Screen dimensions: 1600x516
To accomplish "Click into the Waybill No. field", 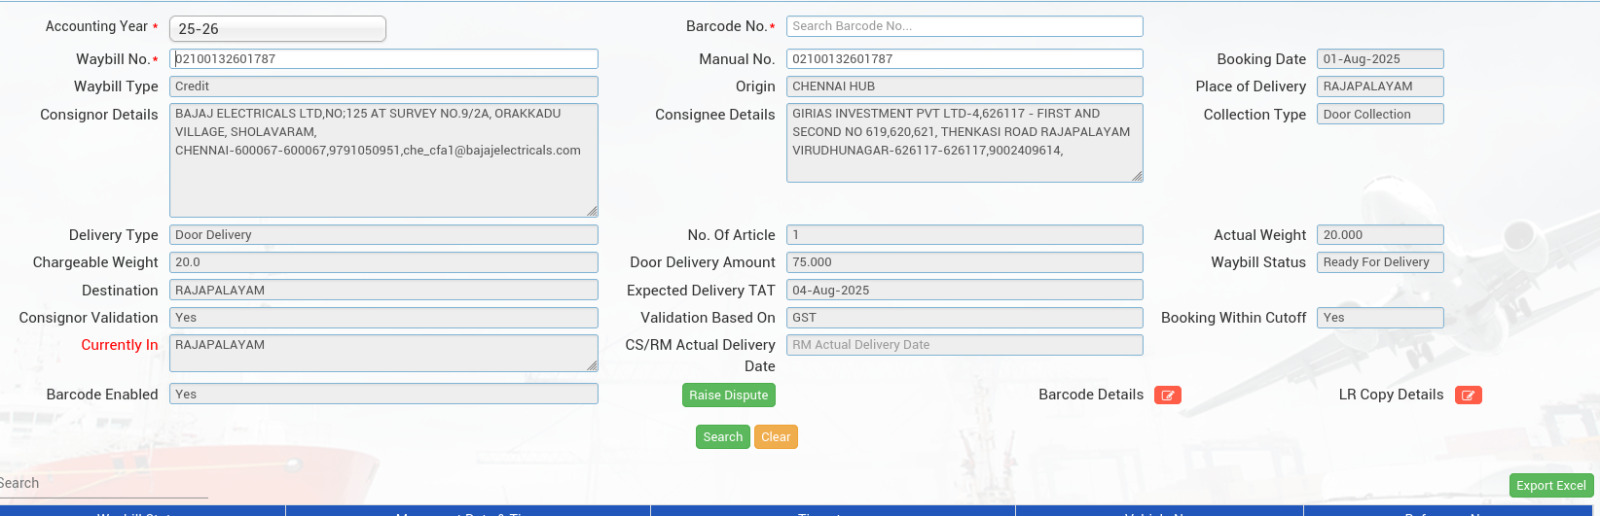I will click(384, 59).
